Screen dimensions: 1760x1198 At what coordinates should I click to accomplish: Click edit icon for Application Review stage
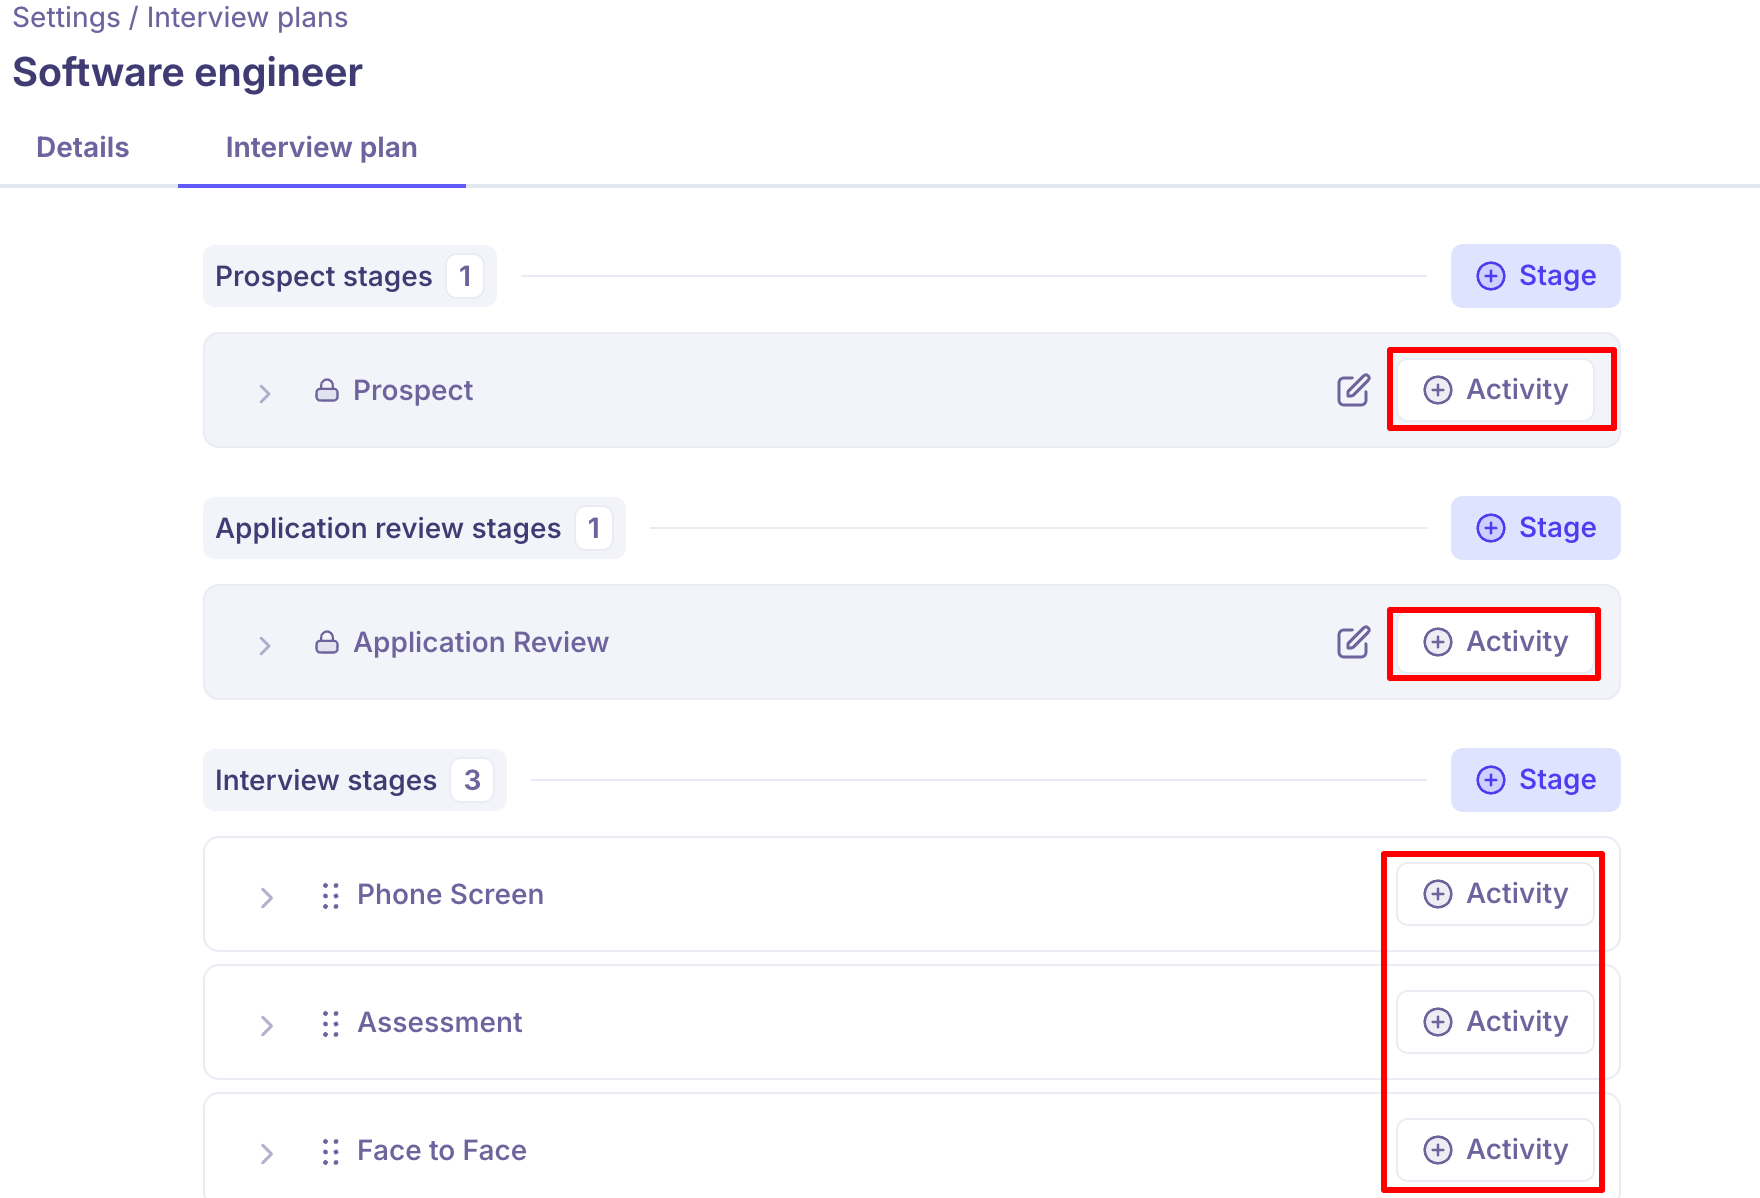pos(1353,642)
